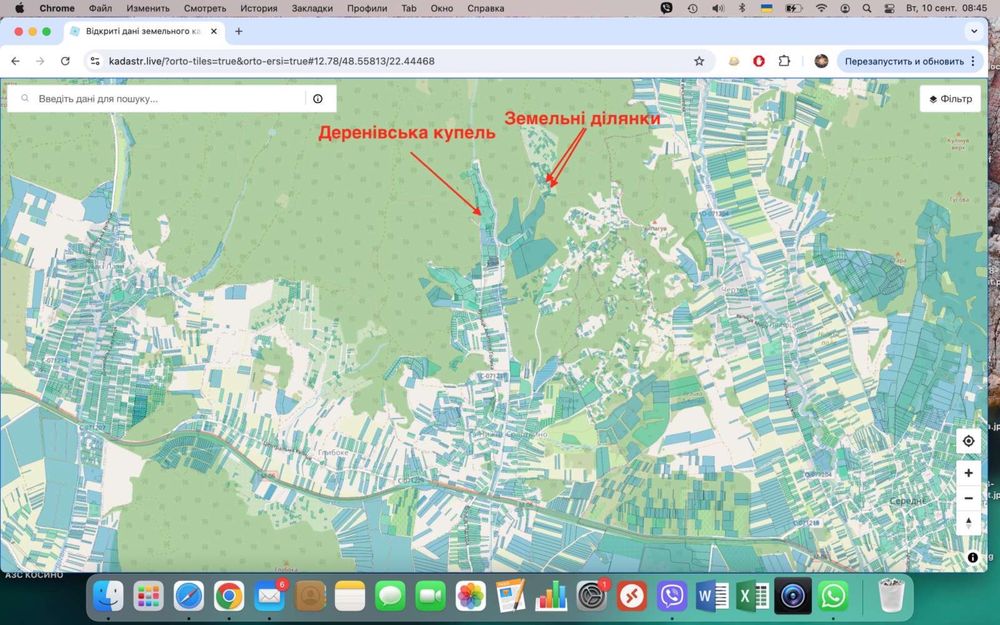
Task: Bookmark this page with the star icon
Action: [x=699, y=61]
